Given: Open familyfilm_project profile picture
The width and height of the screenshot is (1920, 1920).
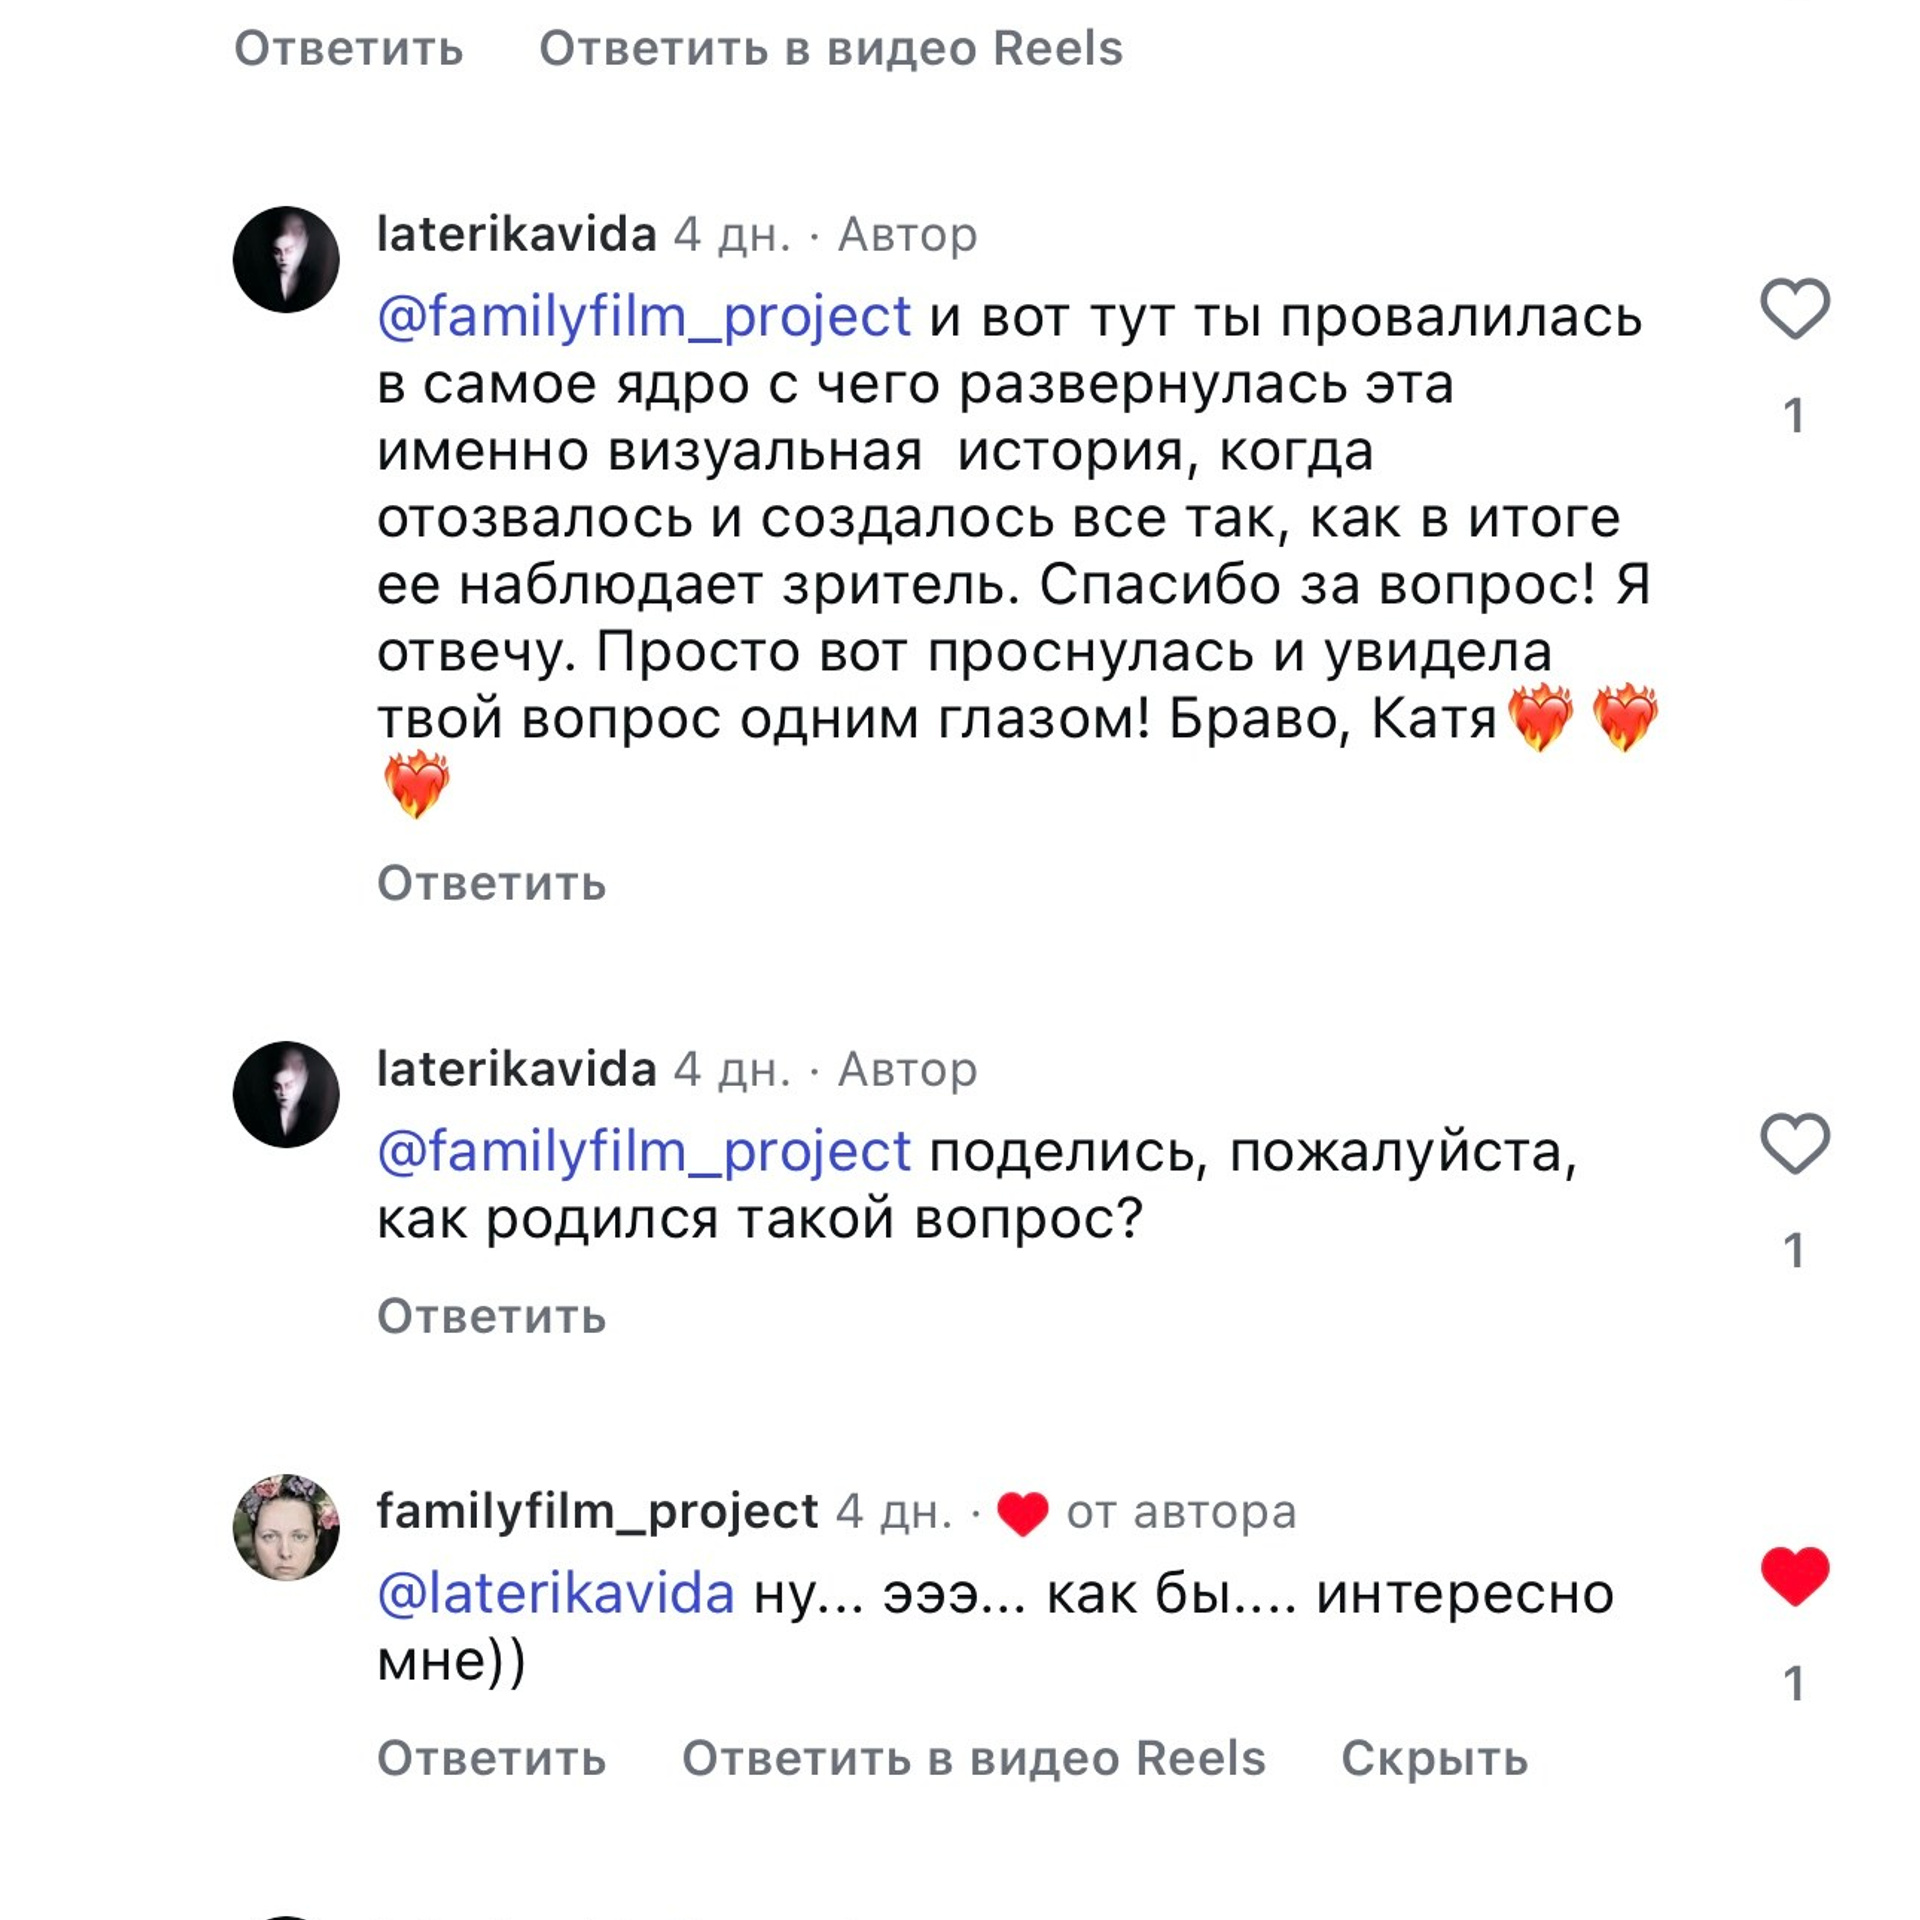Looking at the screenshot, I should (x=286, y=1527).
